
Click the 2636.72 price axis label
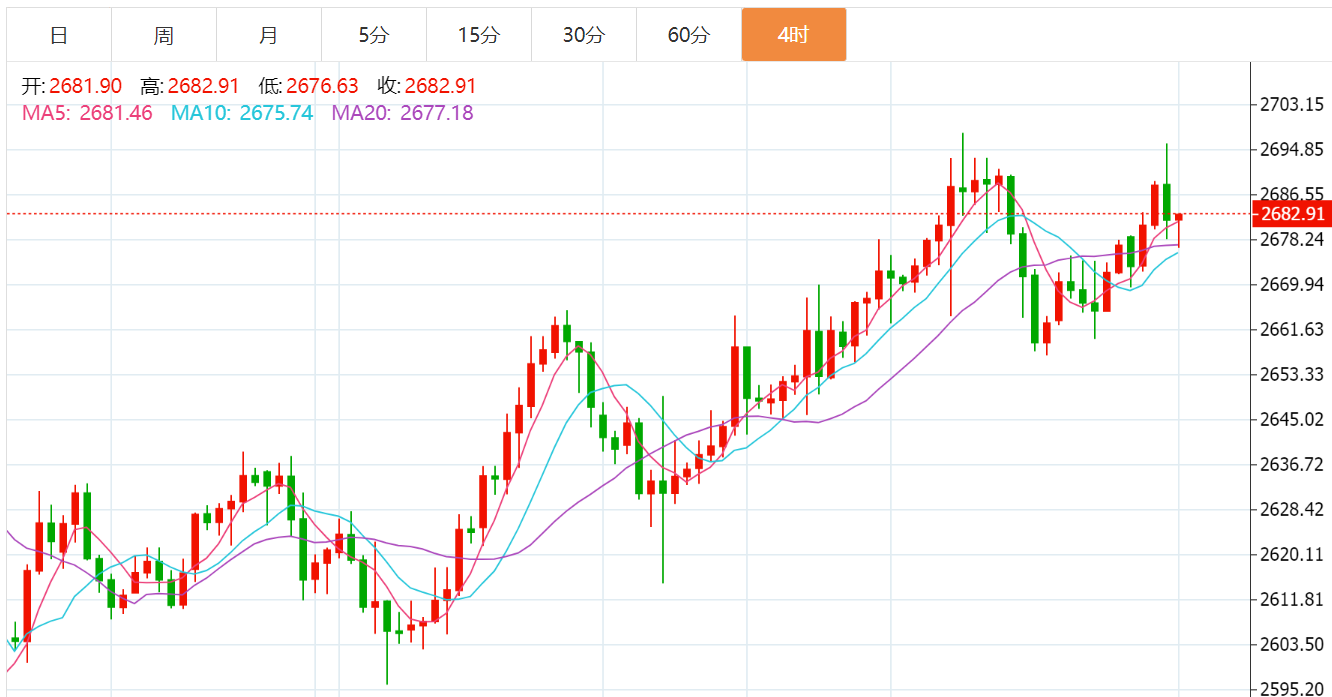1293,465
